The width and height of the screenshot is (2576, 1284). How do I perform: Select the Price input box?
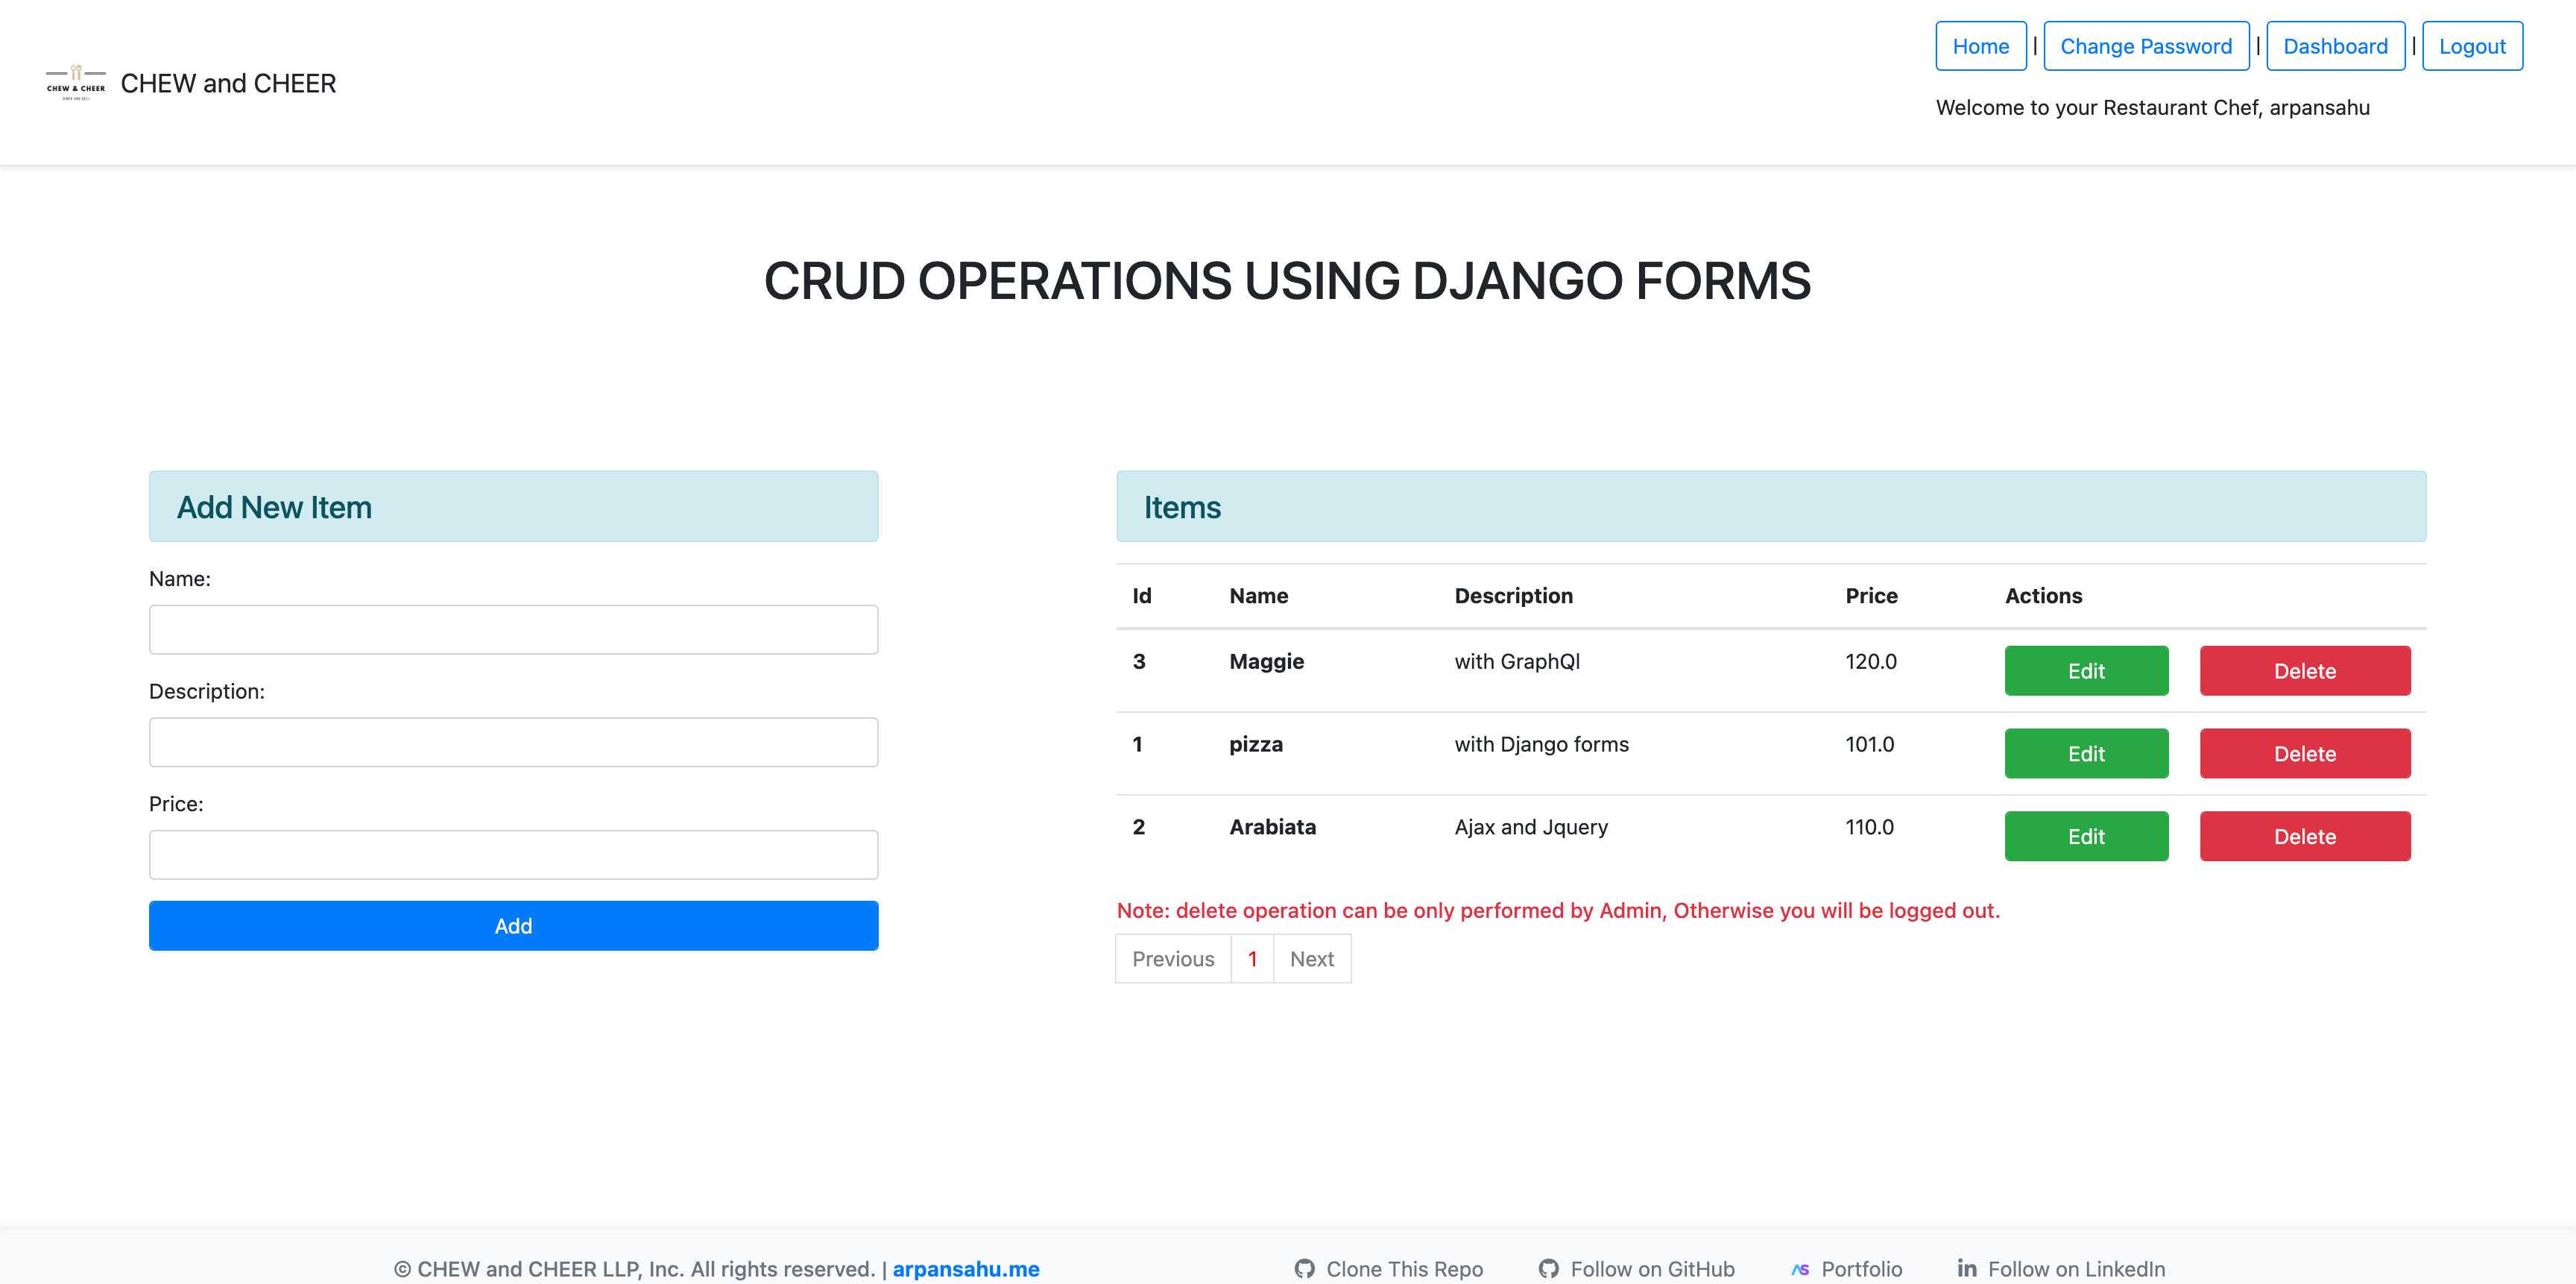click(513, 854)
